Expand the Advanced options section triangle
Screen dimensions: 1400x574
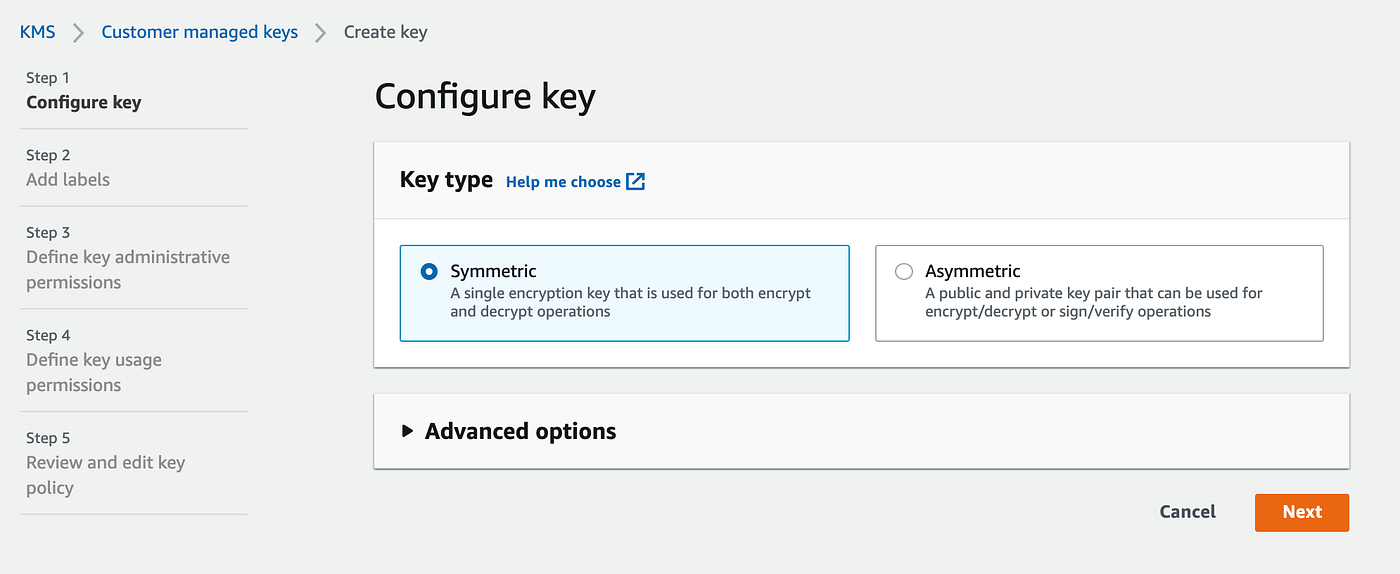(407, 431)
